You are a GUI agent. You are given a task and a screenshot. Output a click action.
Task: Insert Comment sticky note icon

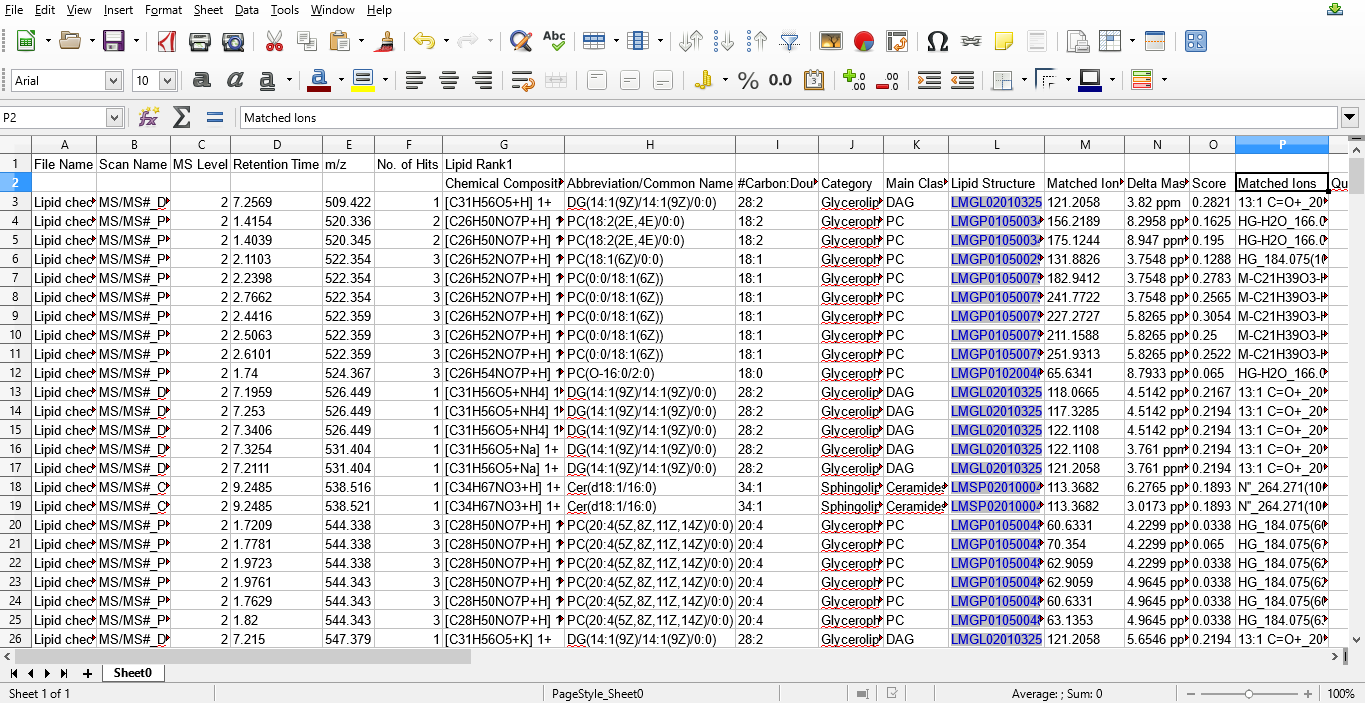1004,41
